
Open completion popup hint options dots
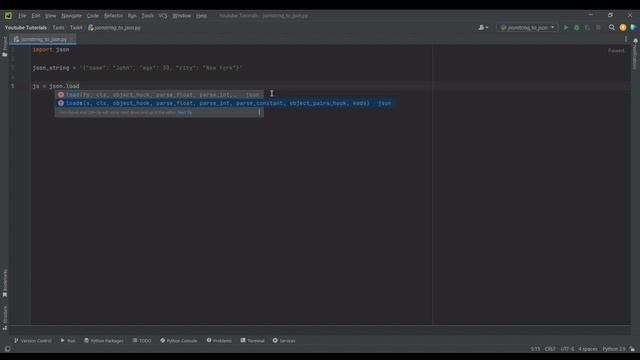[x=259, y=112]
